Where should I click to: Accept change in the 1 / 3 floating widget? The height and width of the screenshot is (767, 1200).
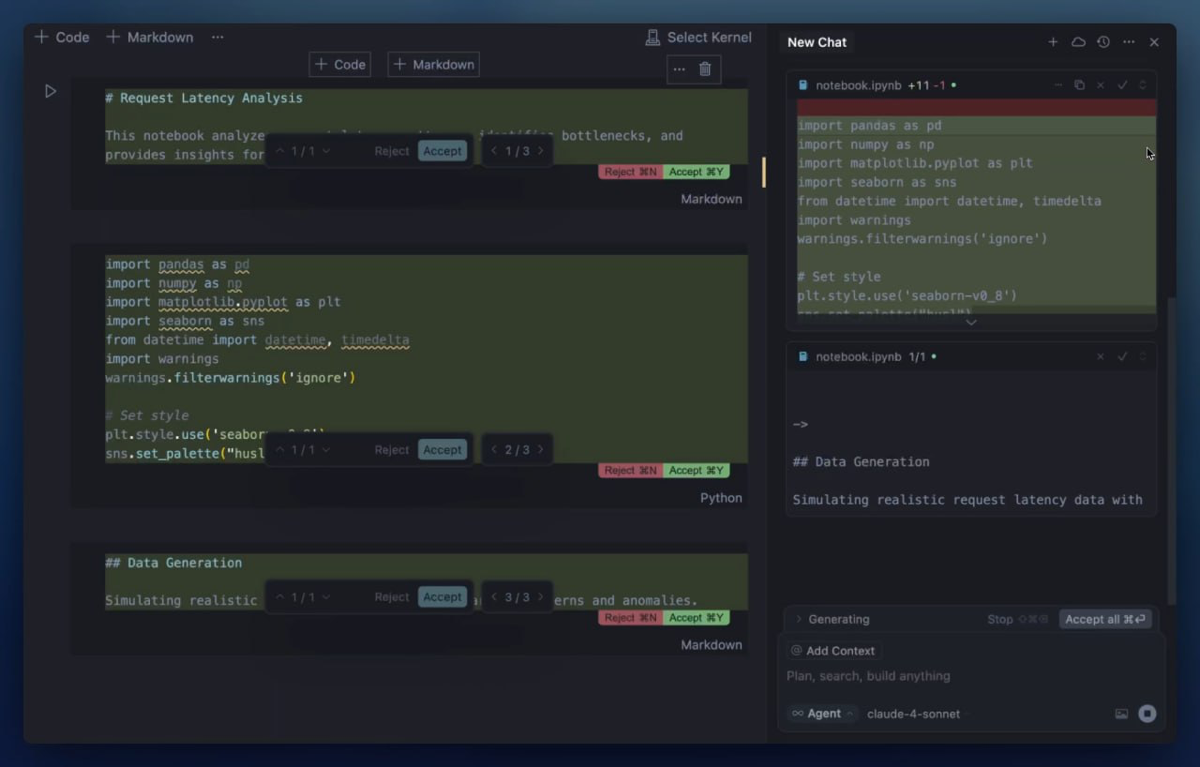tap(442, 151)
